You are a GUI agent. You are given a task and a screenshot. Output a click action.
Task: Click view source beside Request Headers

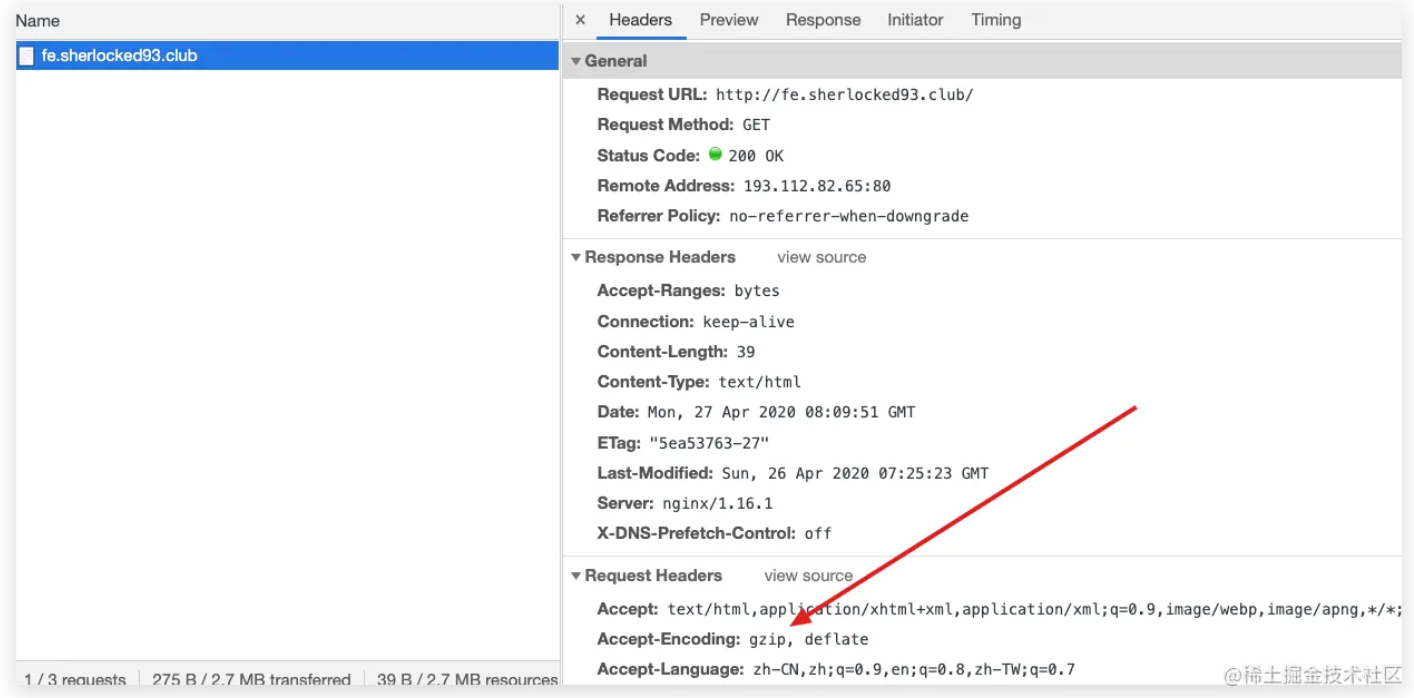click(808, 576)
